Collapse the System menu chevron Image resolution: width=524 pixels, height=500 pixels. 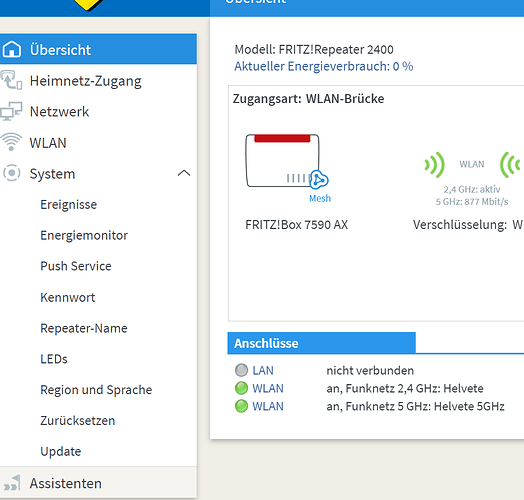(x=184, y=173)
